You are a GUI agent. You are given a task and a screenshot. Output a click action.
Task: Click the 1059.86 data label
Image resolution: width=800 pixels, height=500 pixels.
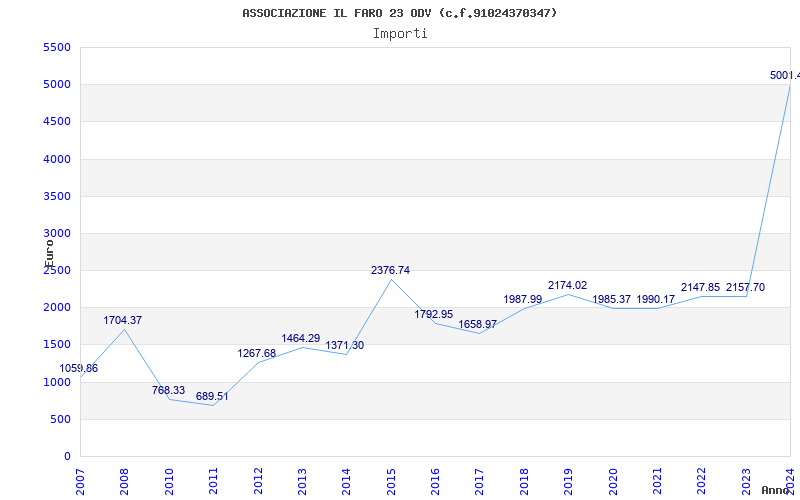click(x=79, y=368)
